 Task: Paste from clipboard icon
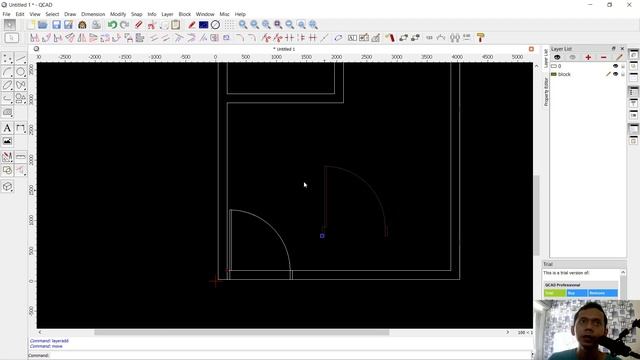tap(176, 25)
